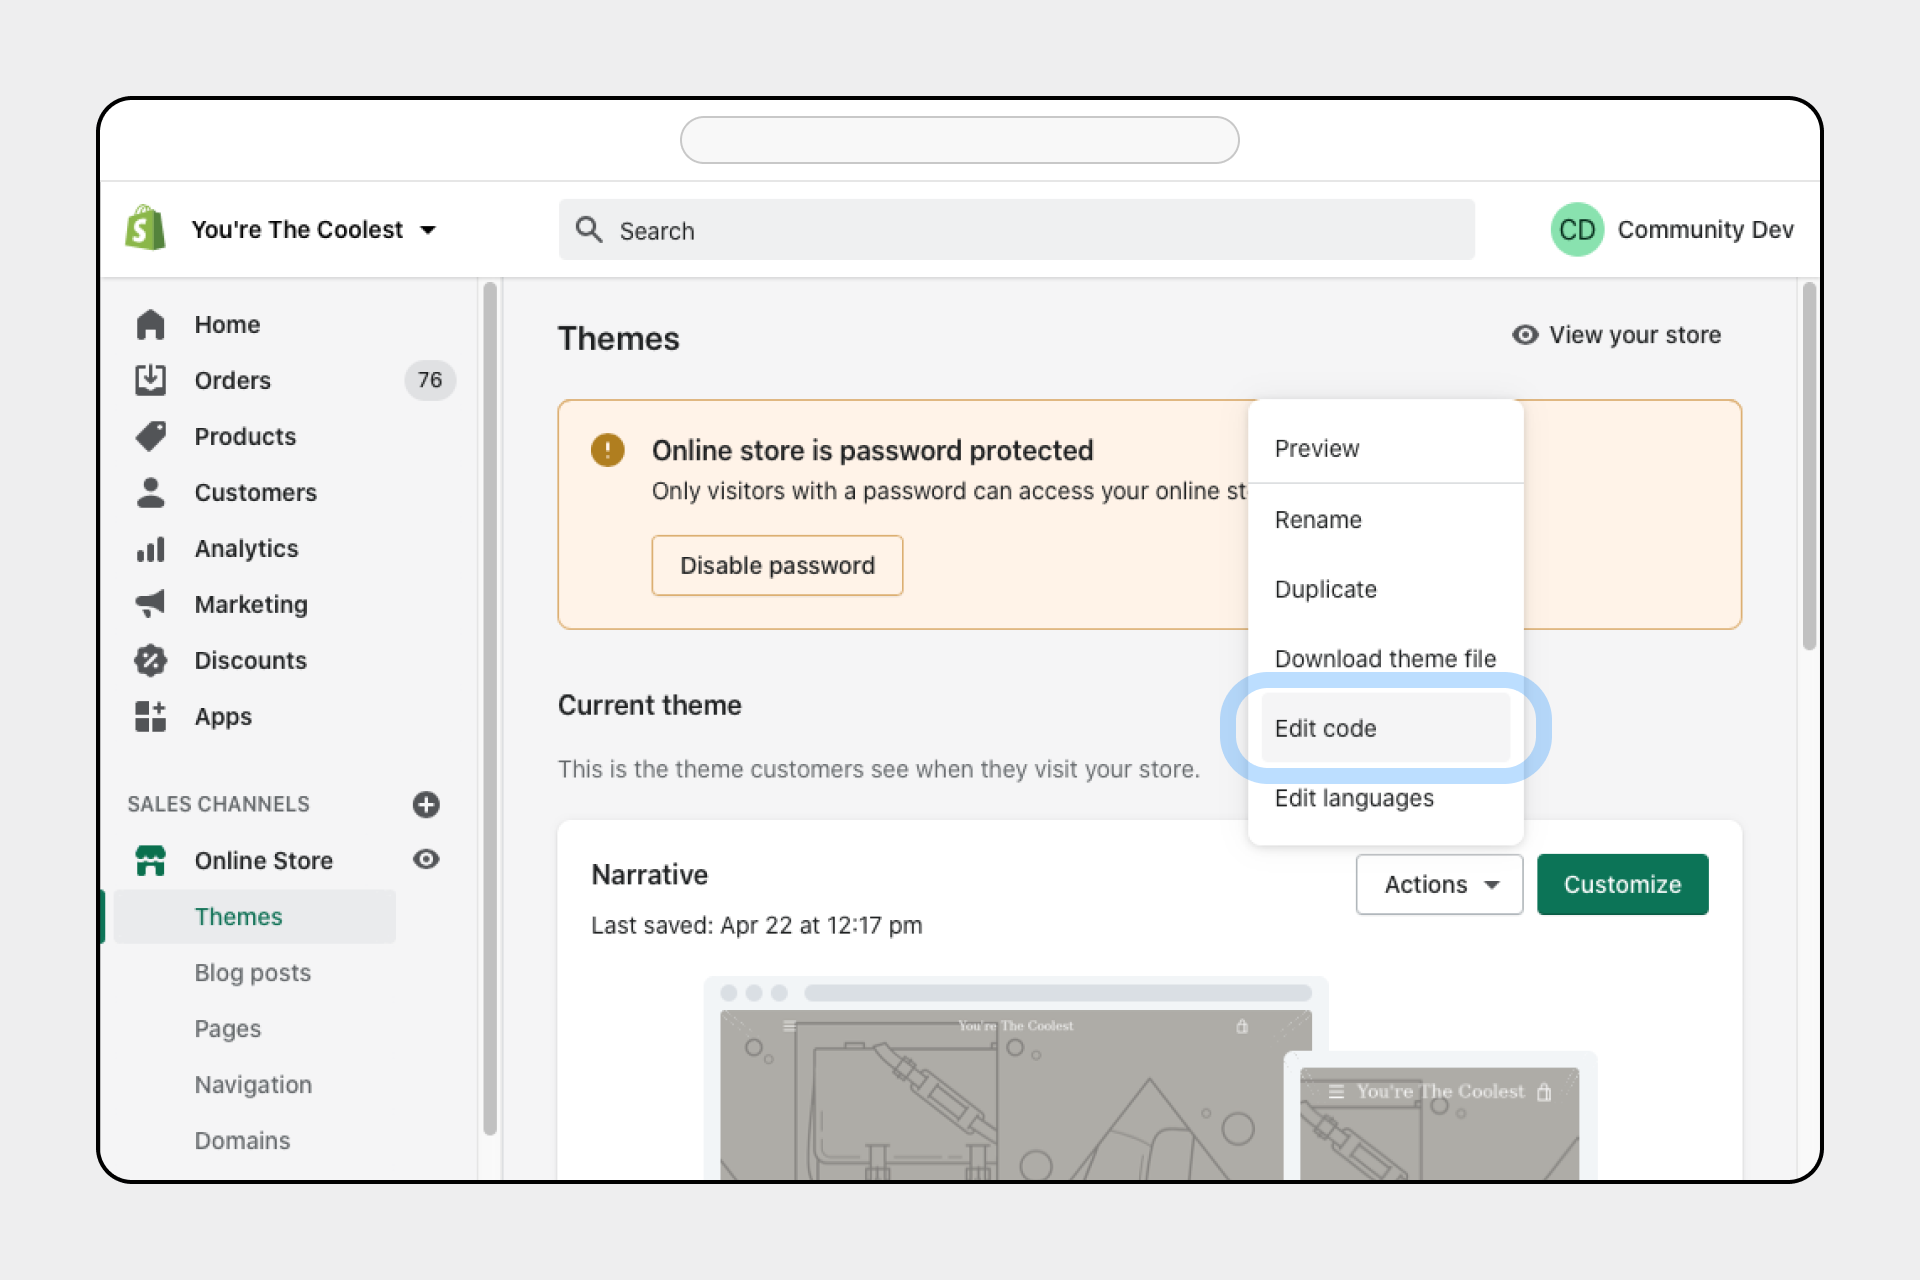Add a sales channel with plus icon
The height and width of the screenshot is (1280, 1920).
(426, 804)
